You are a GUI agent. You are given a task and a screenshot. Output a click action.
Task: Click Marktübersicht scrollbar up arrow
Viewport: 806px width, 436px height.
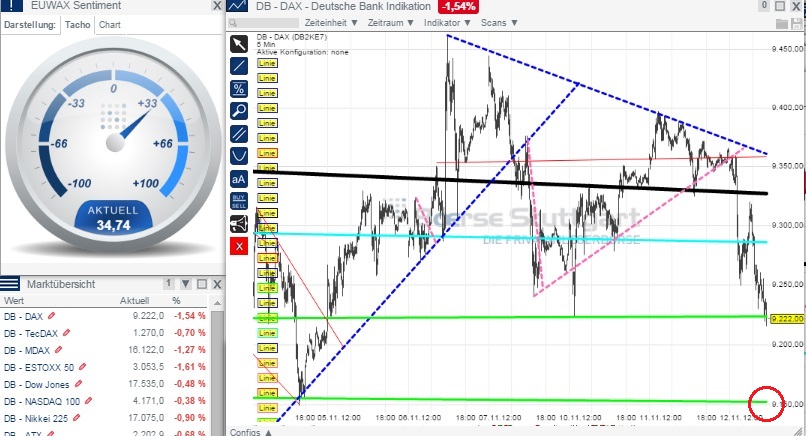point(217,302)
